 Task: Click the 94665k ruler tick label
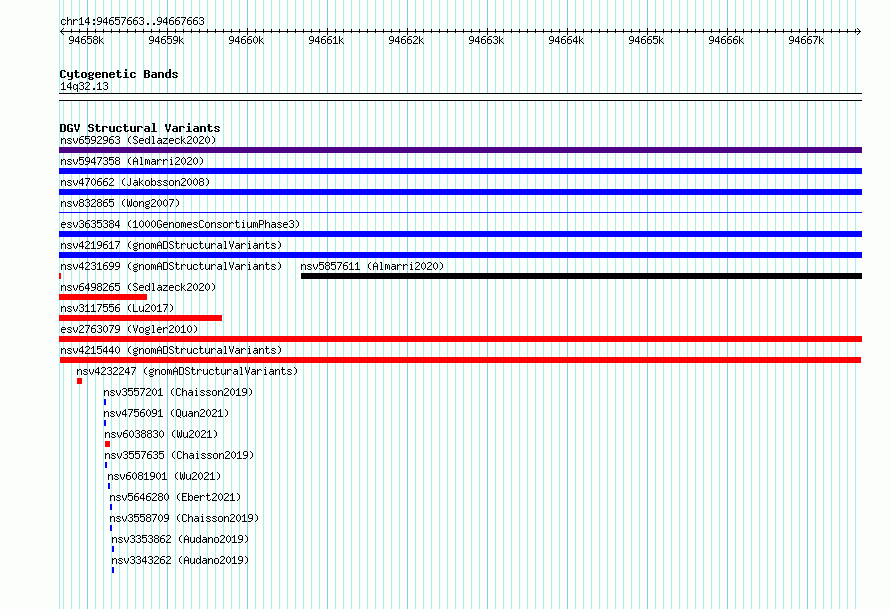646,40
